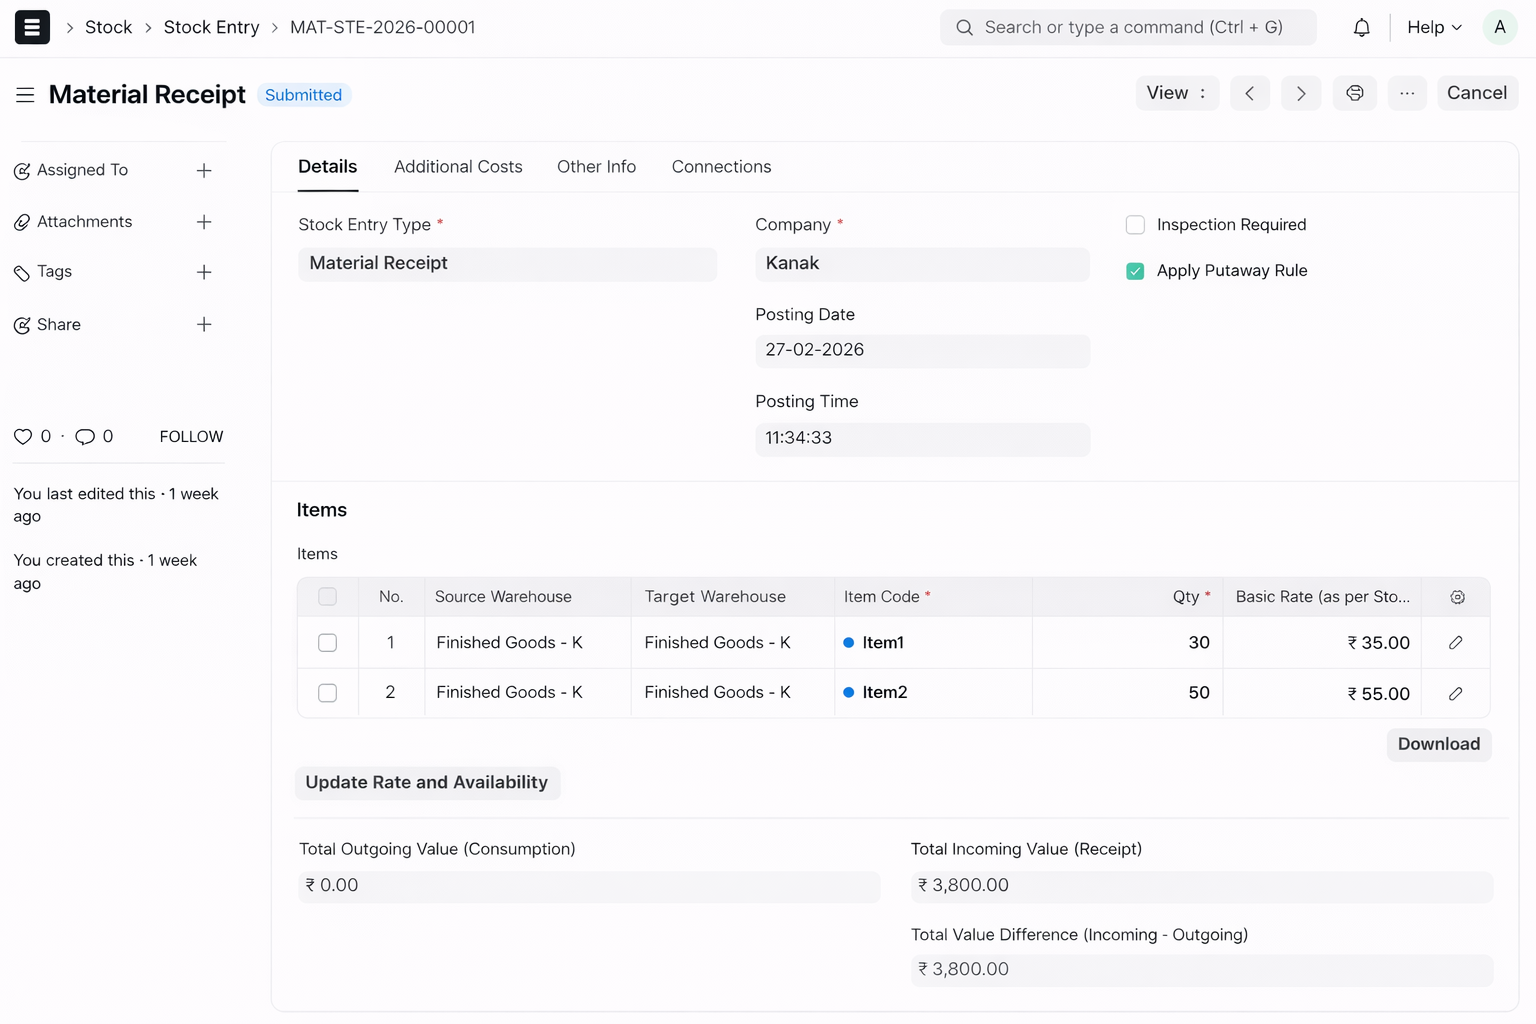
Task: Edit row 2 Item2 pencil icon
Action: [1455, 693]
